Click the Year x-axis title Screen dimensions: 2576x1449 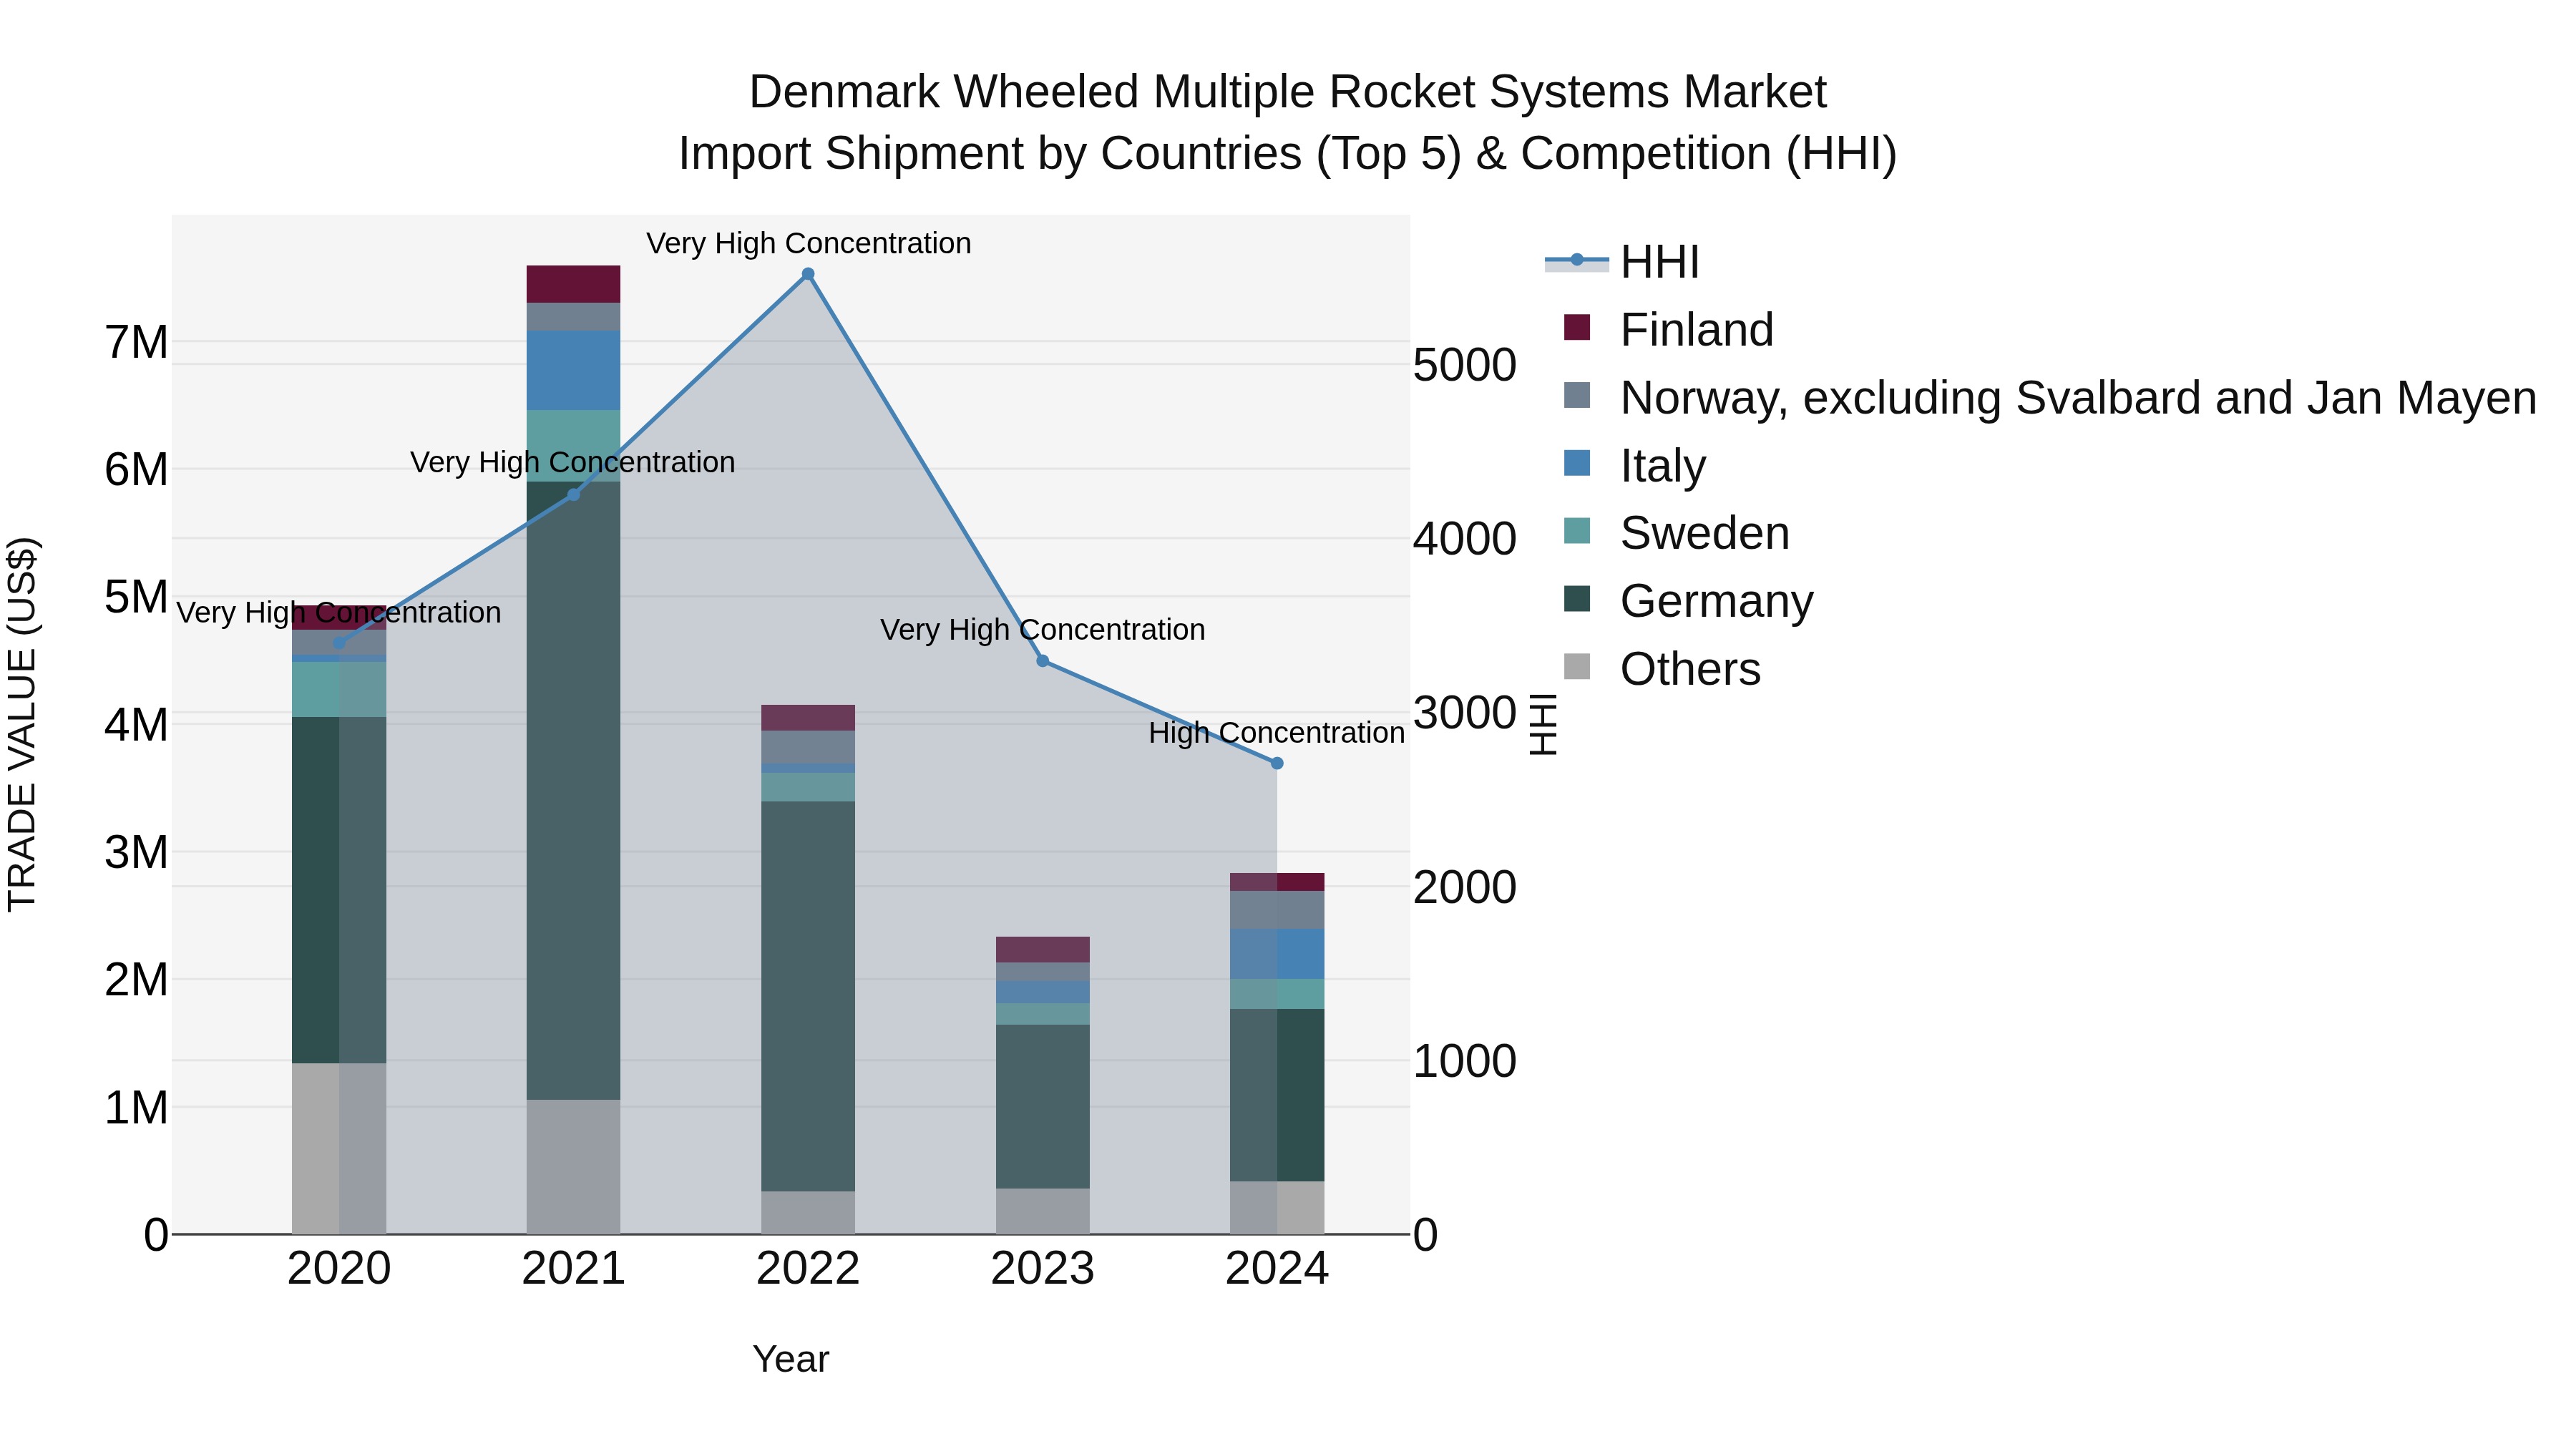(791, 1359)
